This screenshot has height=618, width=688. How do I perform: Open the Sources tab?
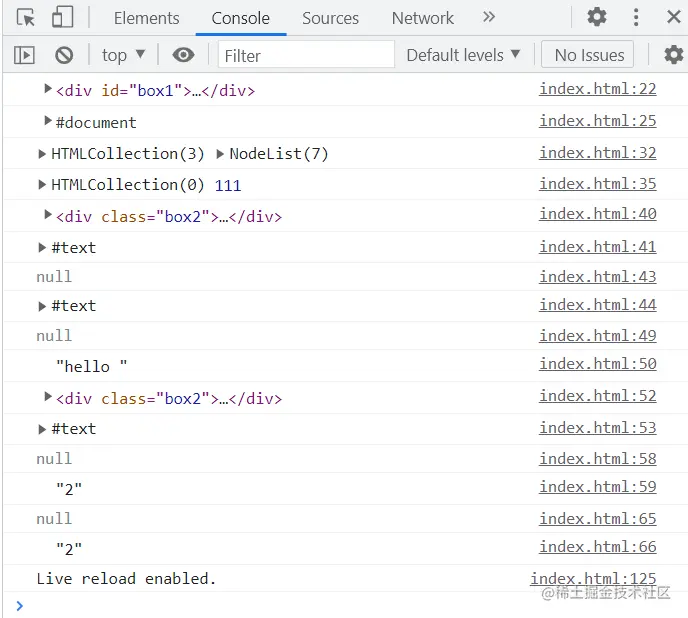330,18
